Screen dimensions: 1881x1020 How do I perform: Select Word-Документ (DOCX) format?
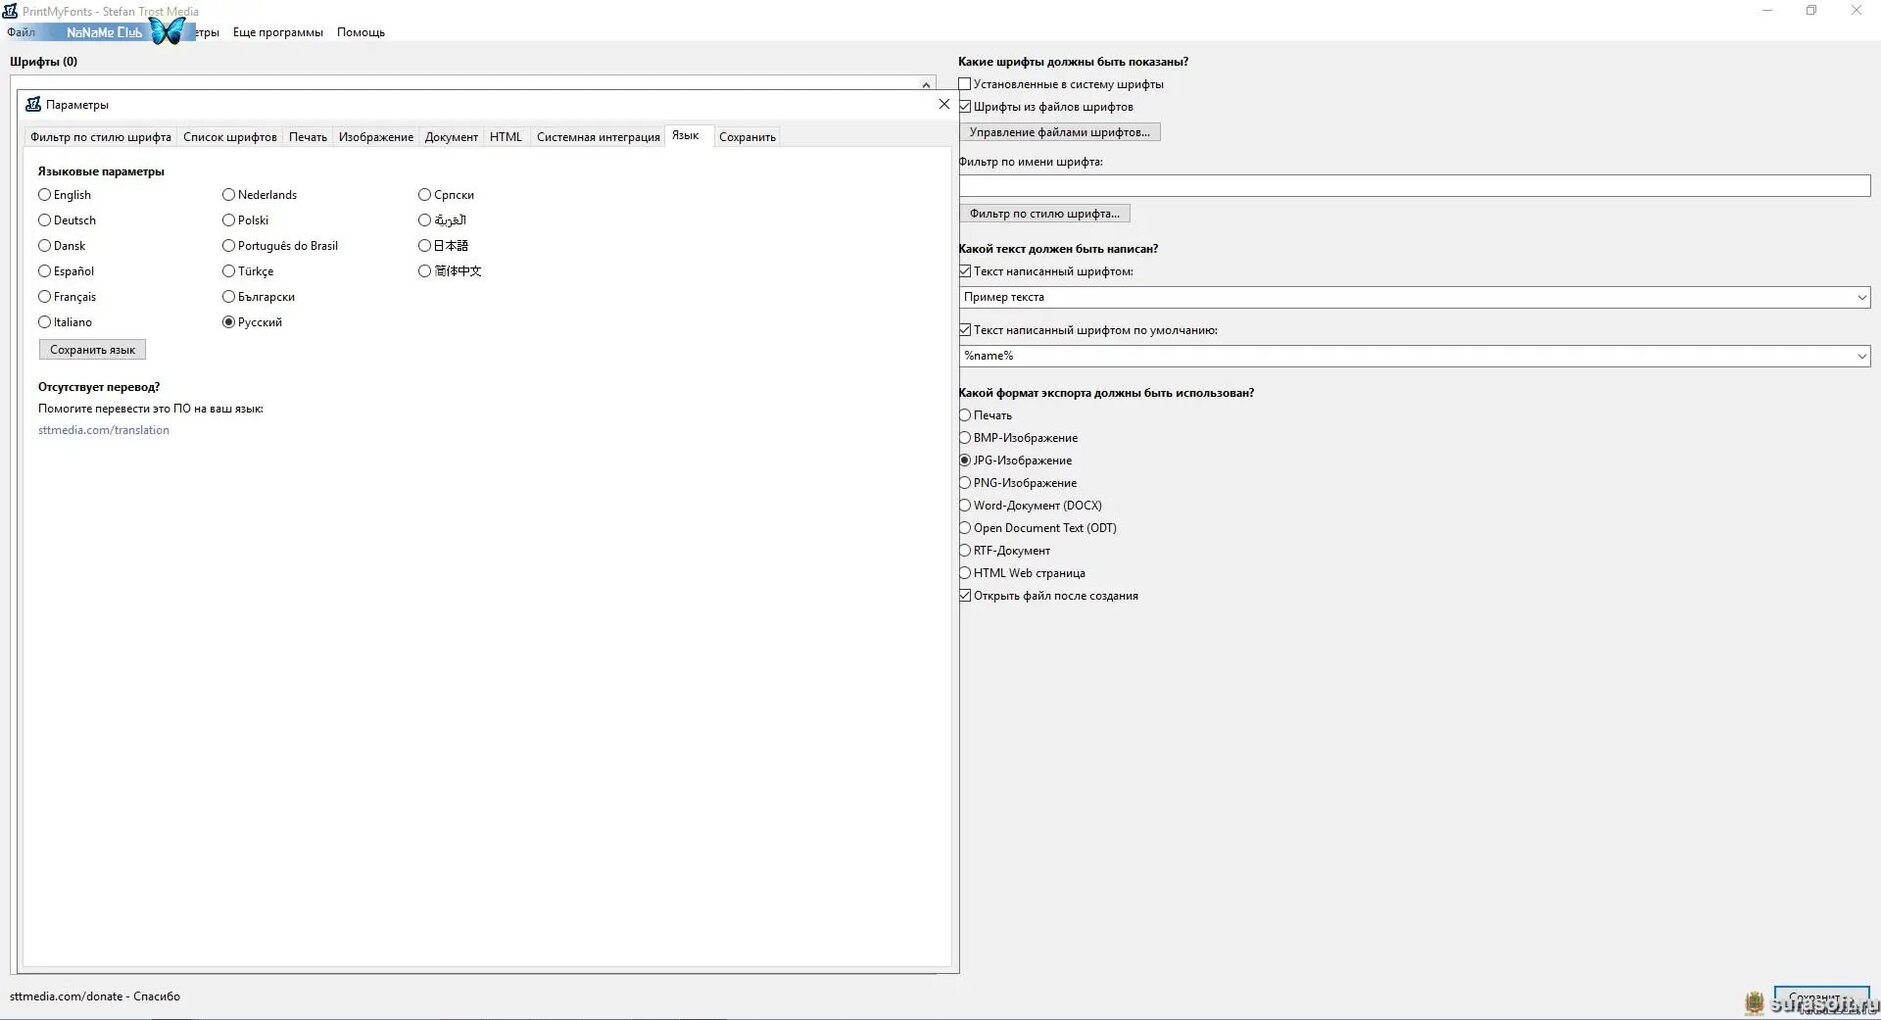tap(1031, 506)
